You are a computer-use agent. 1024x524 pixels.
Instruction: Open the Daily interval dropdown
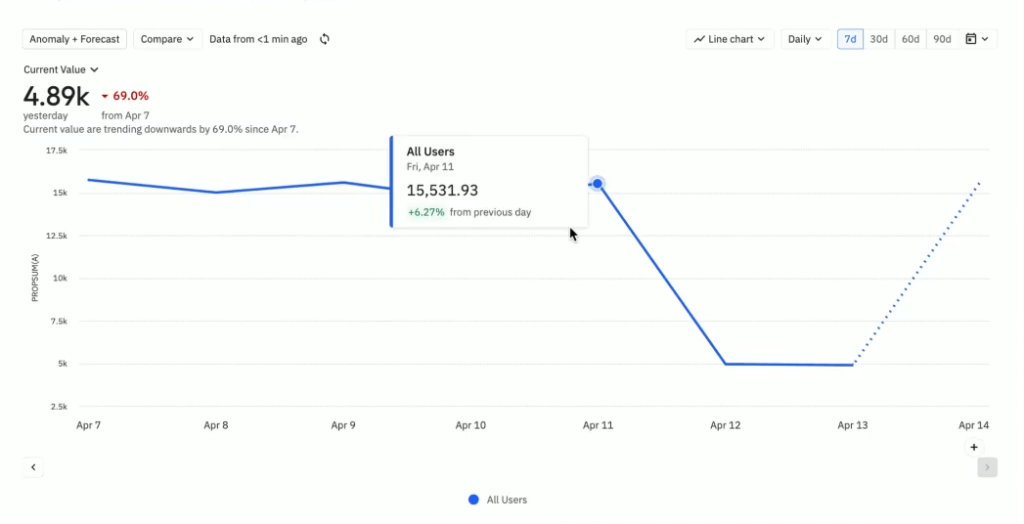(x=805, y=39)
